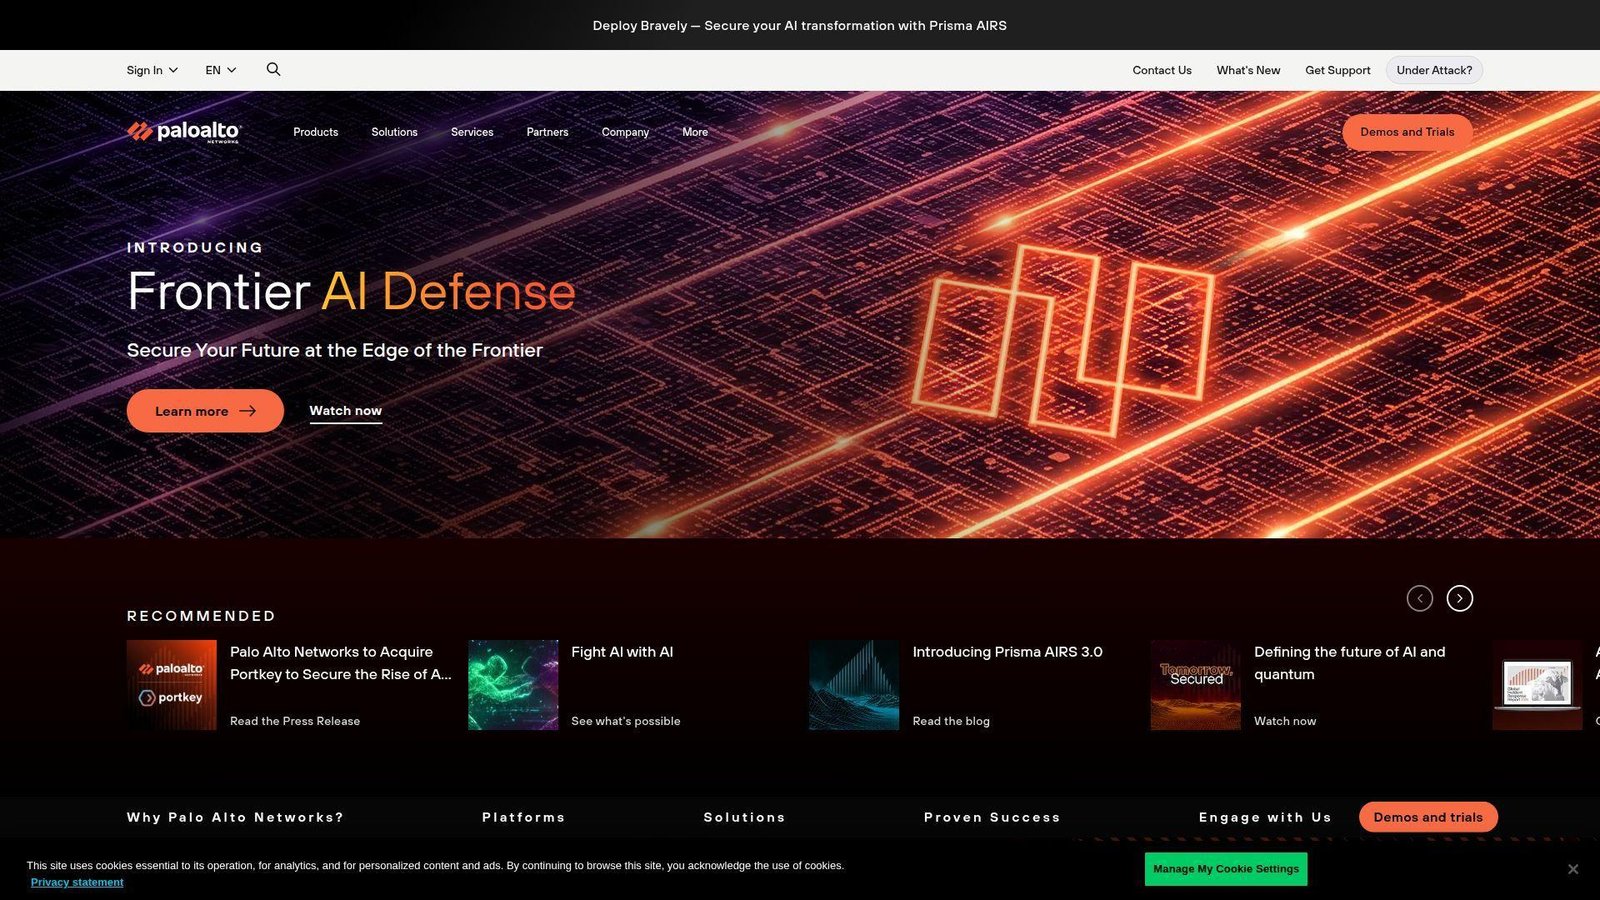
Task: Click the Palo Alto Networks logo
Action: click(x=184, y=132)
